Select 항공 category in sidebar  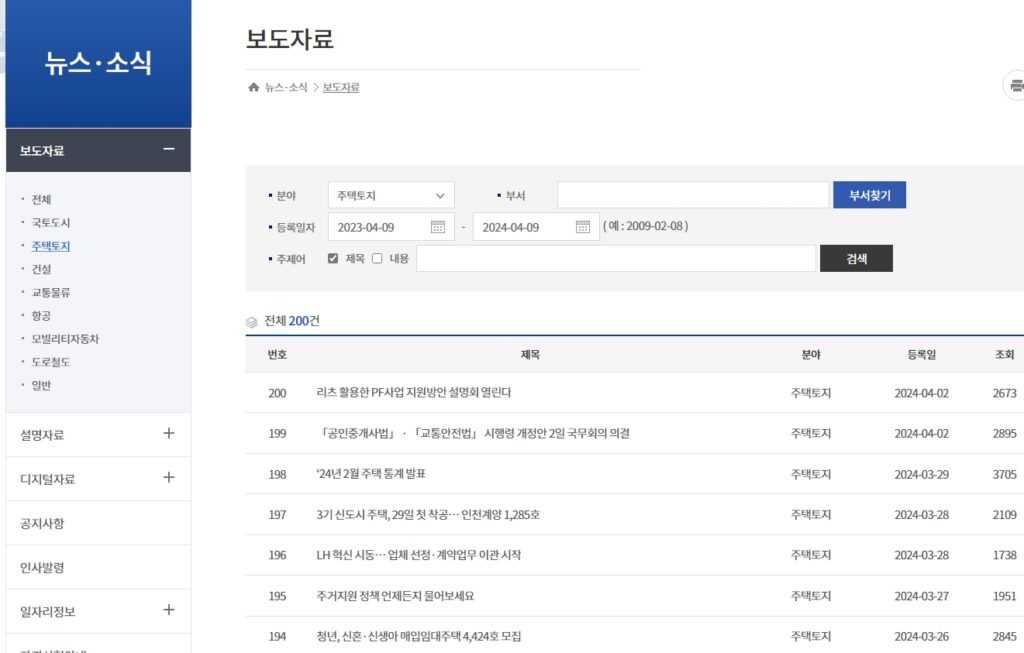tap(41, 315)
